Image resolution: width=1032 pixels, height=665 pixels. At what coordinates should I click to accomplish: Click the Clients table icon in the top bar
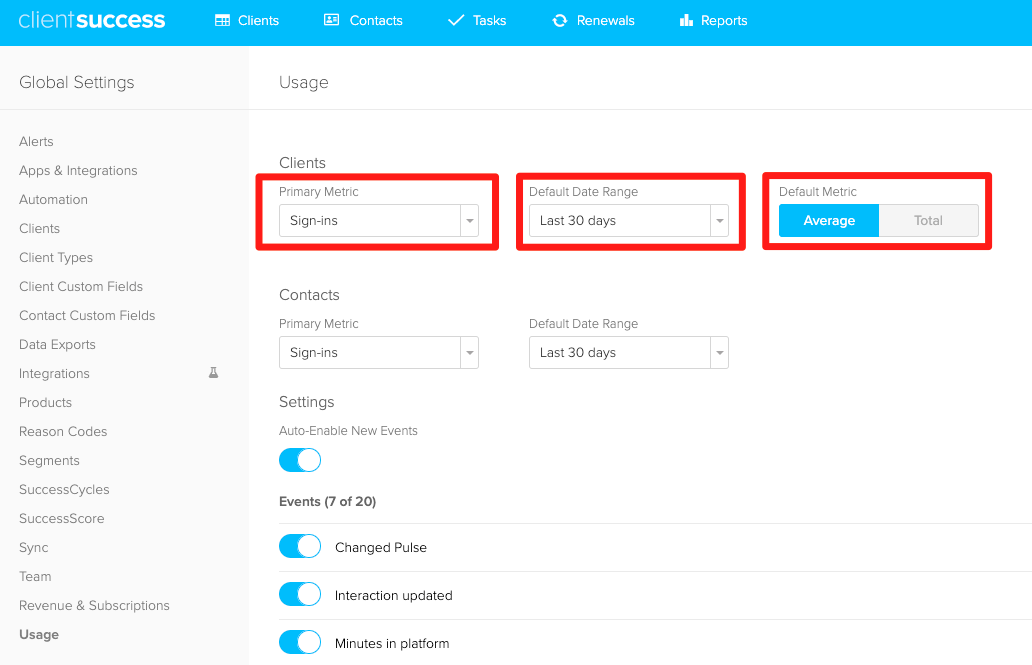click(x=222, y=20)
